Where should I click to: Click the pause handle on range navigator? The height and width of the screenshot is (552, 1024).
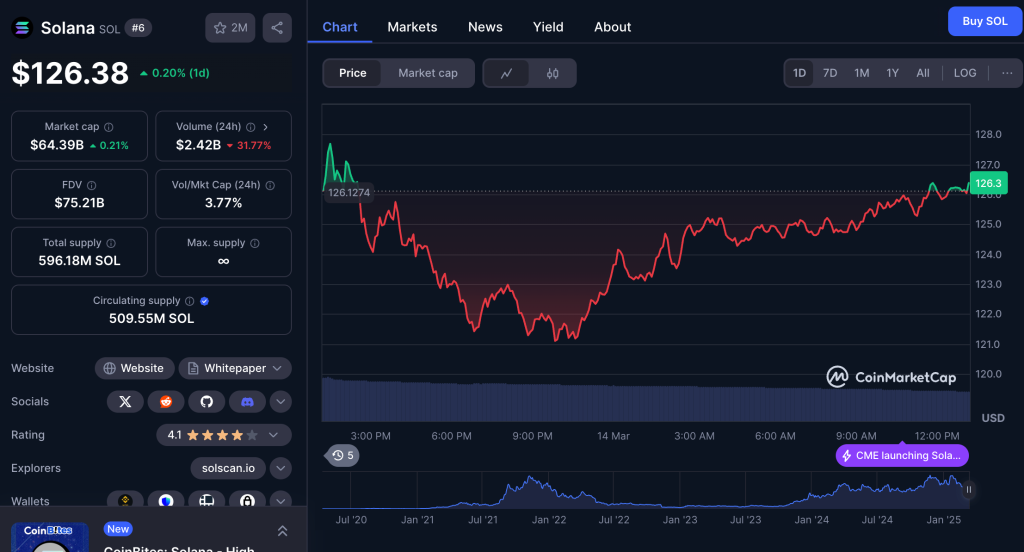[969, 489]
